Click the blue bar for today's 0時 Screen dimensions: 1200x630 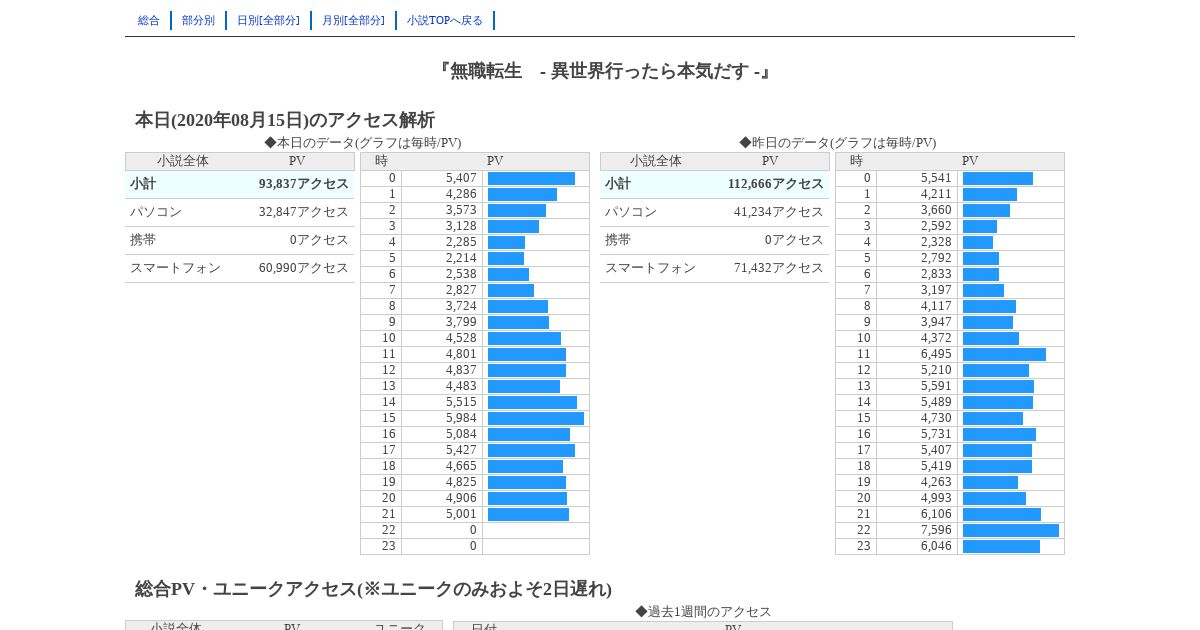[x=531, y=178]
